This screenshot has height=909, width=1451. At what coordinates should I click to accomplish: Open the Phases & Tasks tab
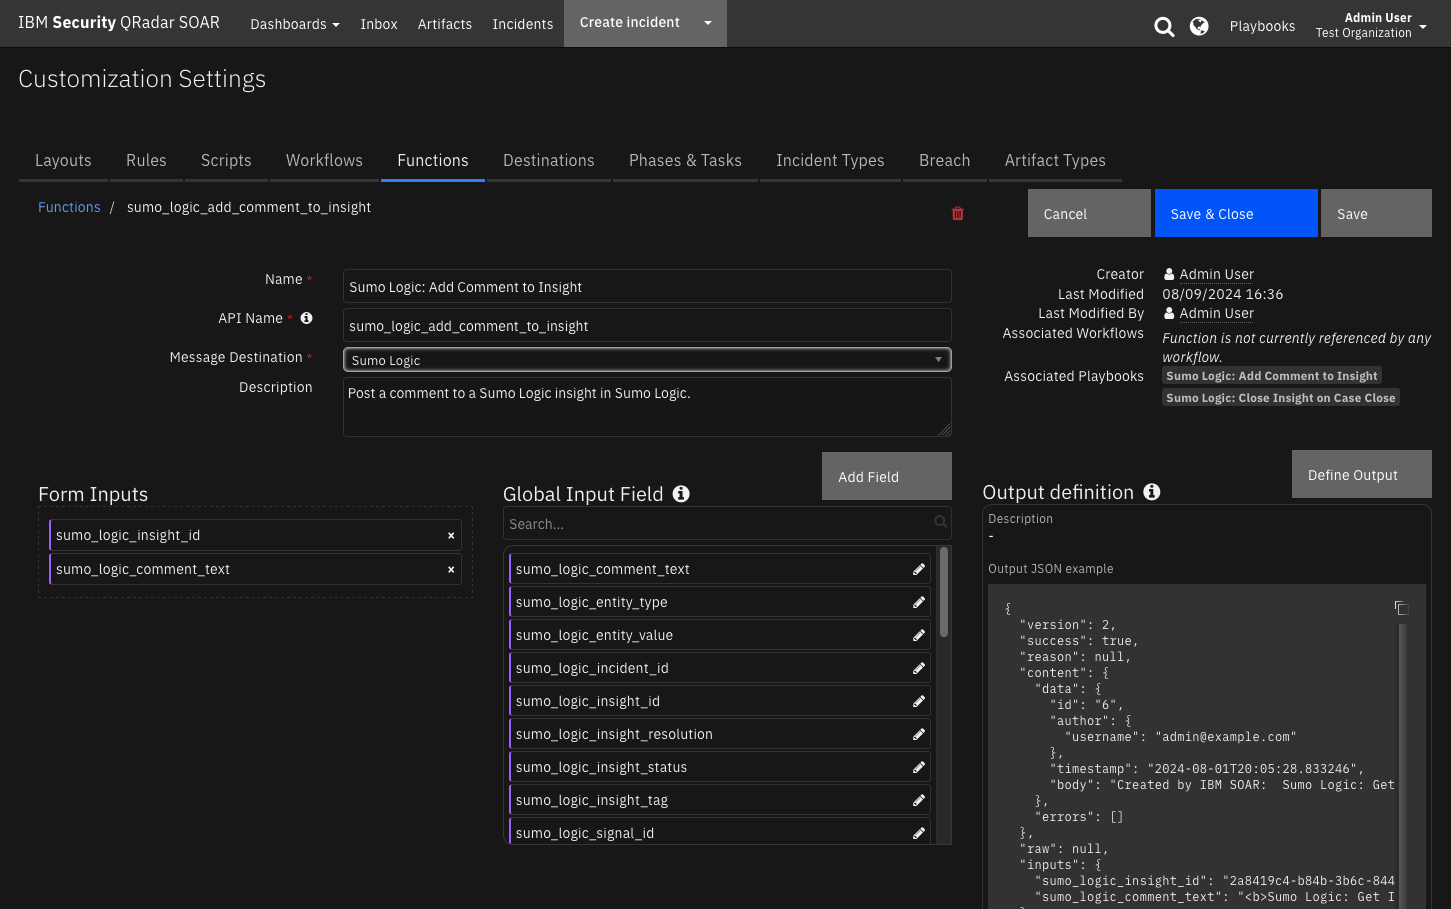pos(685,160)
